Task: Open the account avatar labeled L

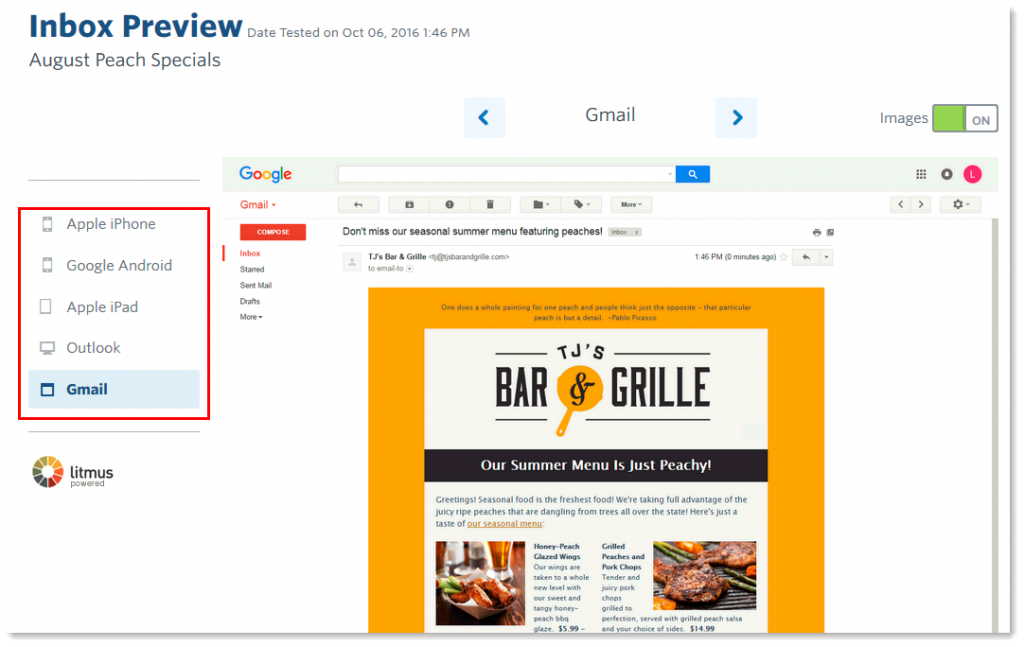Action: point(972,174)
